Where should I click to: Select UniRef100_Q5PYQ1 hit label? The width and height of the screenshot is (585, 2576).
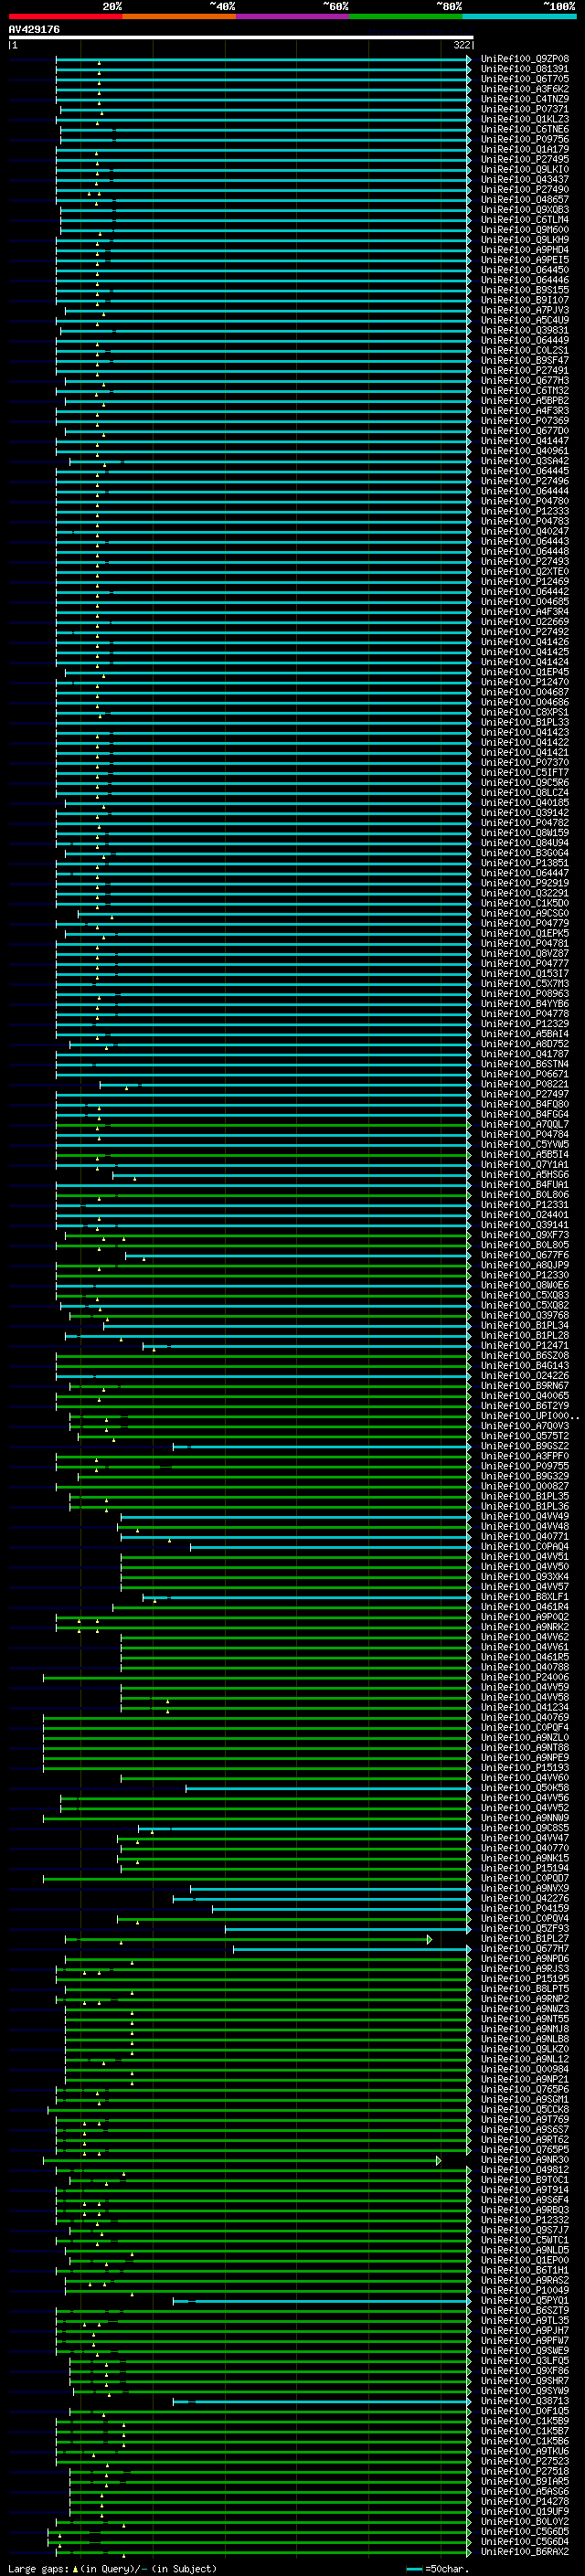click(524, 2300)
